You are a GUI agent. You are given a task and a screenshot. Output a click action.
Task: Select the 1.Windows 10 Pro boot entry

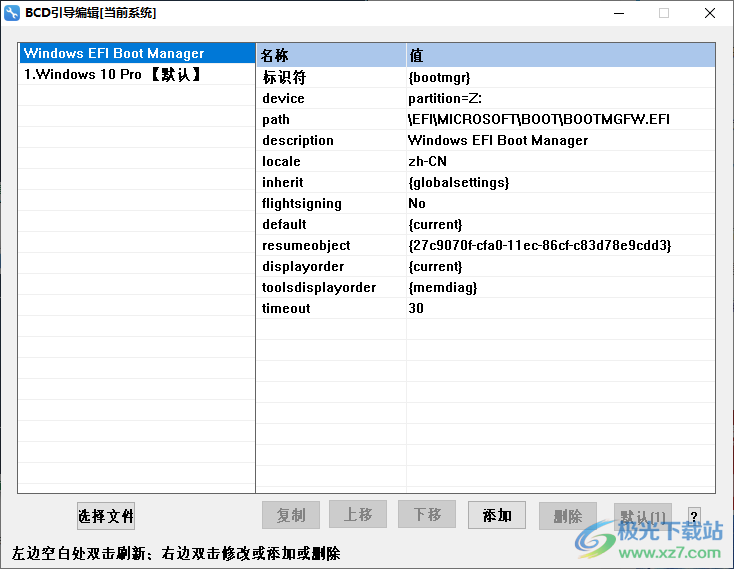pyautogui.click(x=112, y=74)
